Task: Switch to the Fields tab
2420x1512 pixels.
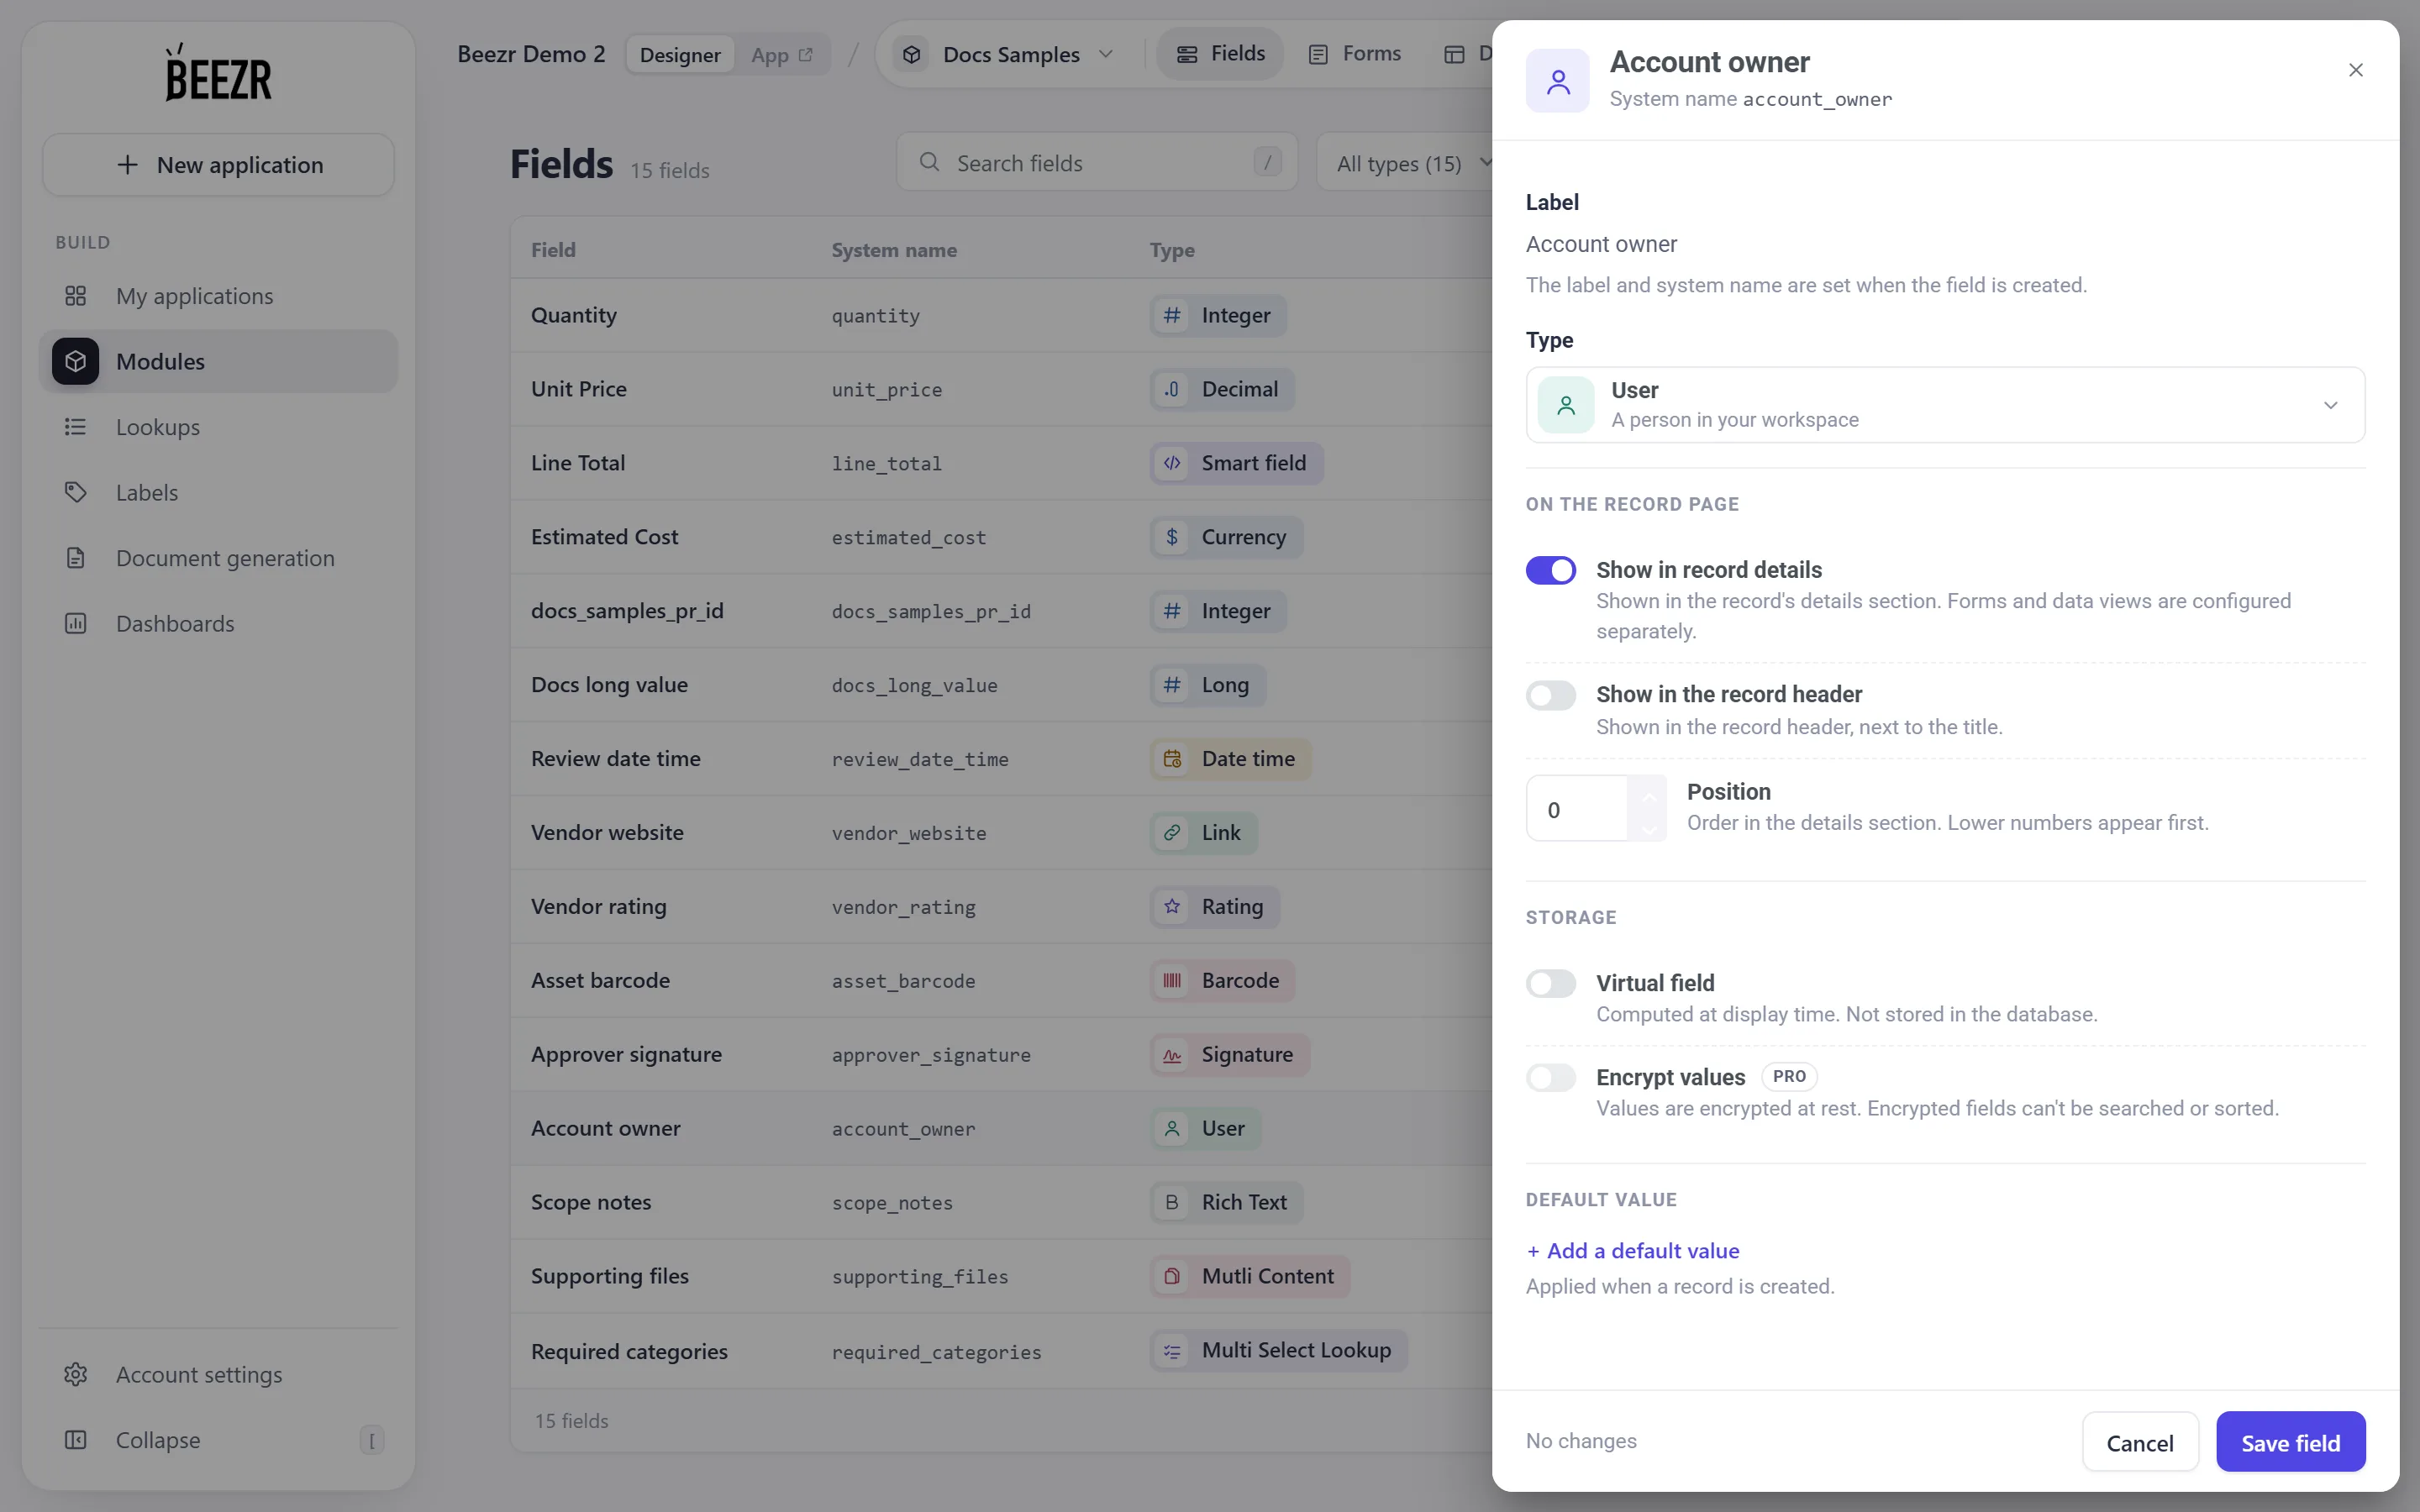Action: pyautogui.click(x=1220, y=54)
